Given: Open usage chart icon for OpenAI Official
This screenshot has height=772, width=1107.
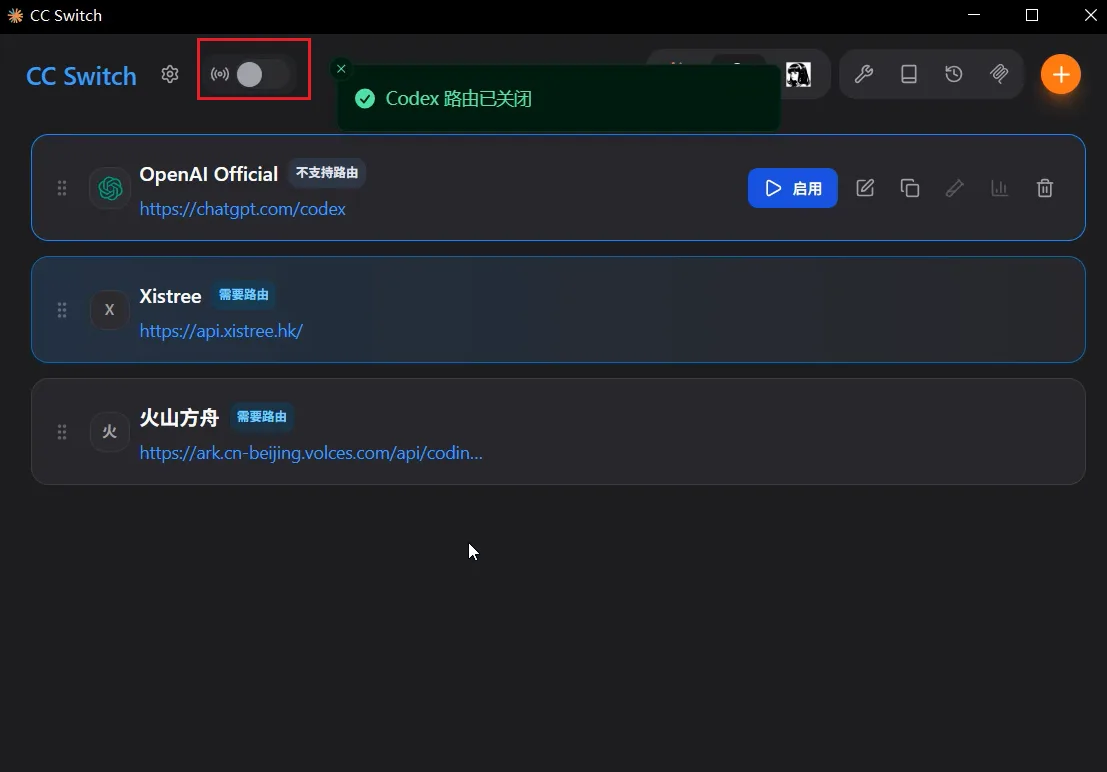Looking at the screenshot, I should pos(1000,188).
